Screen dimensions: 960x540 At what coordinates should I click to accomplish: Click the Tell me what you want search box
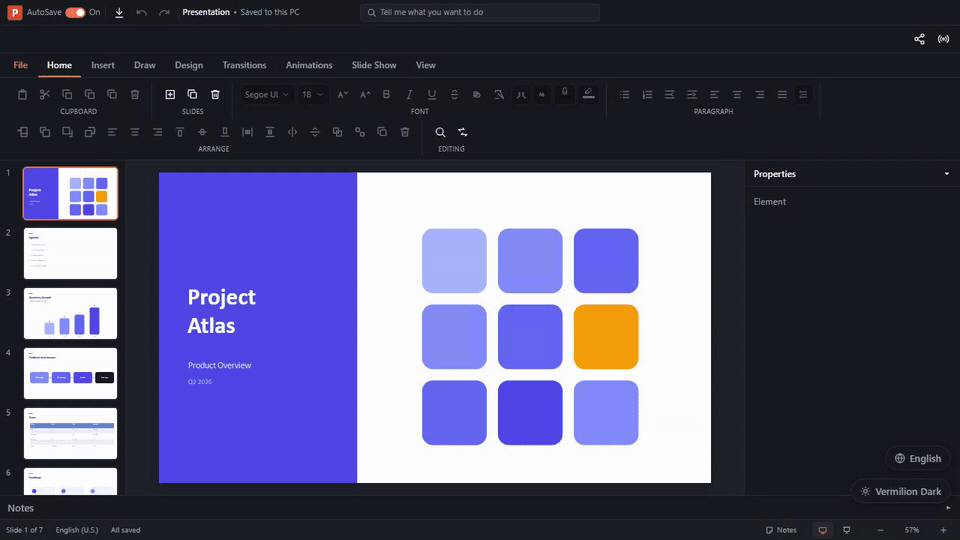click(x=480, y=12)
